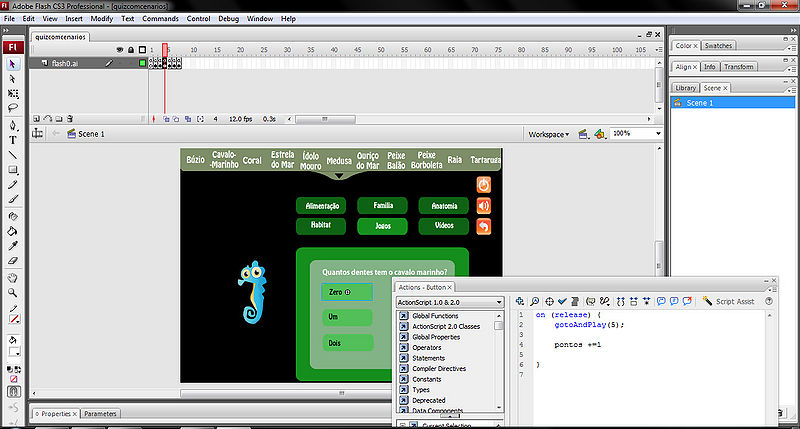This screenshot has width=800, height=429.
Task: Open the stage zoom 100% dropdown
Action: click(634, 133)
